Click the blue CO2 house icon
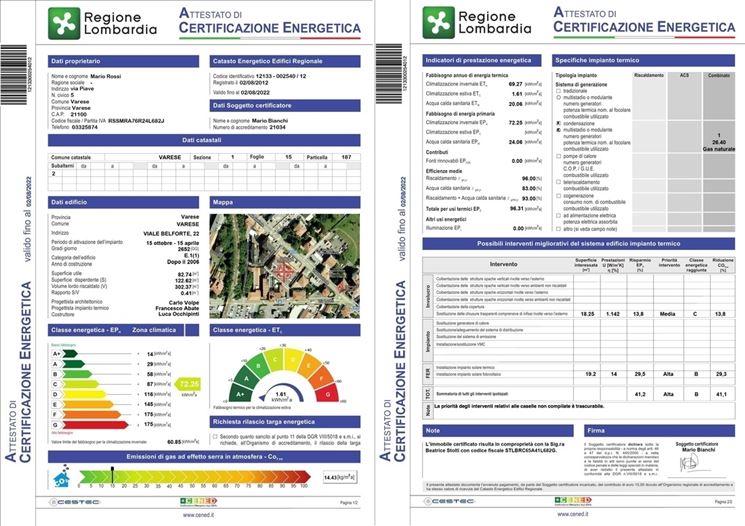This screenshot has width=745, height=526. (x=62, y=478)
